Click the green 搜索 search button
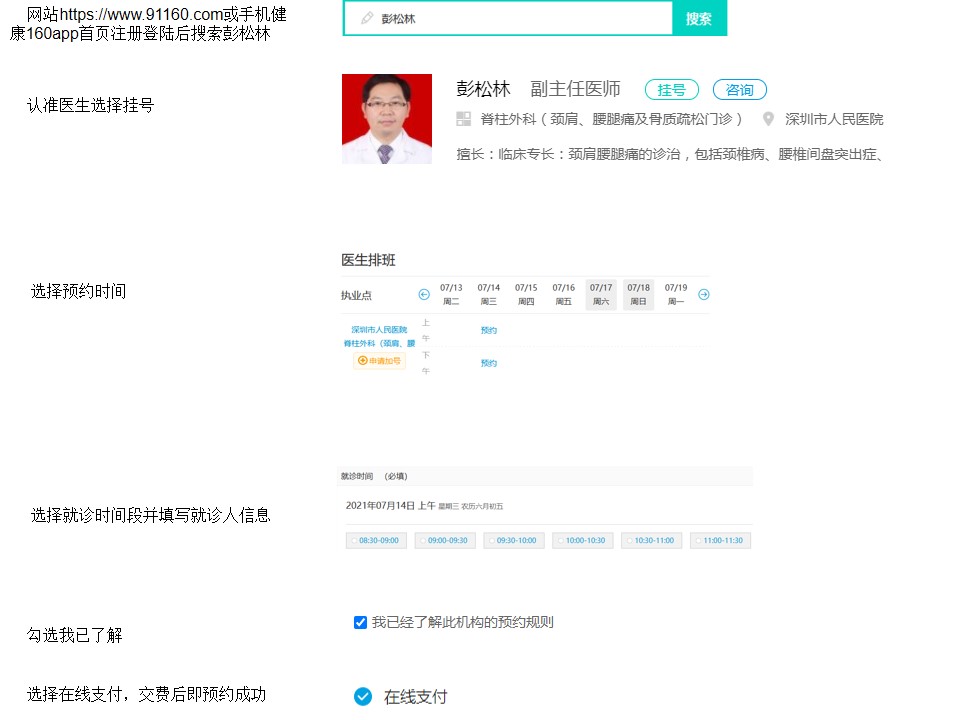960x720 pixels. pyautogui.click(x=699, y=18)
